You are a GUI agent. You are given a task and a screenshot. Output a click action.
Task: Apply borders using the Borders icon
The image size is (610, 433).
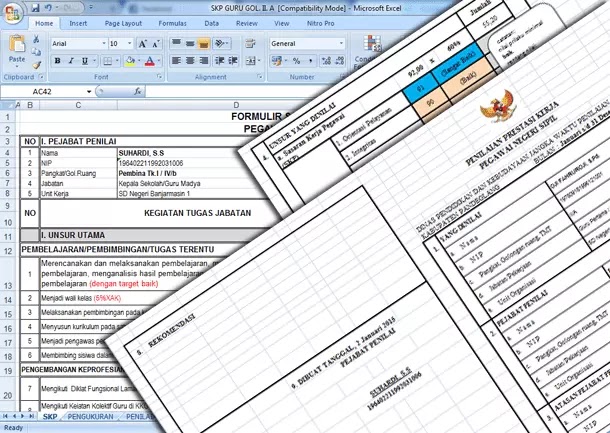click(106, 61)
